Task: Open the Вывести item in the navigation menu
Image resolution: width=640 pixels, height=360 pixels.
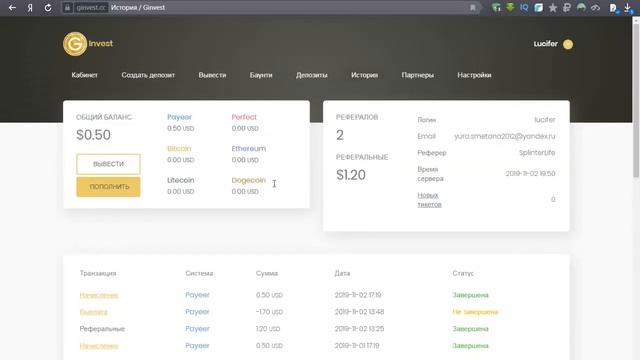Action: [x=212, y=75]
